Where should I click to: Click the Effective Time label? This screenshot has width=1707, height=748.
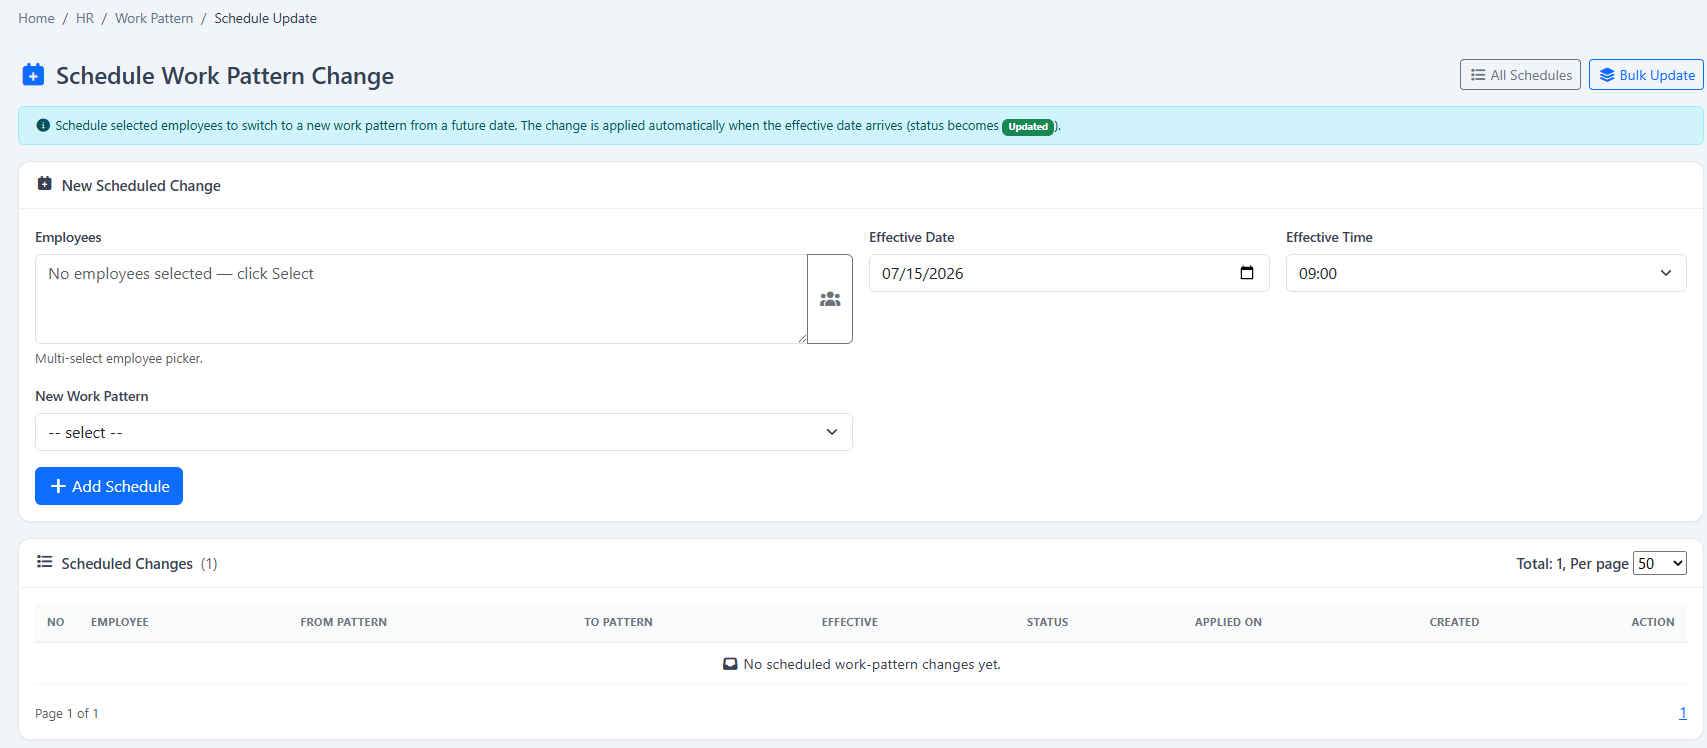click(1329, 237)
